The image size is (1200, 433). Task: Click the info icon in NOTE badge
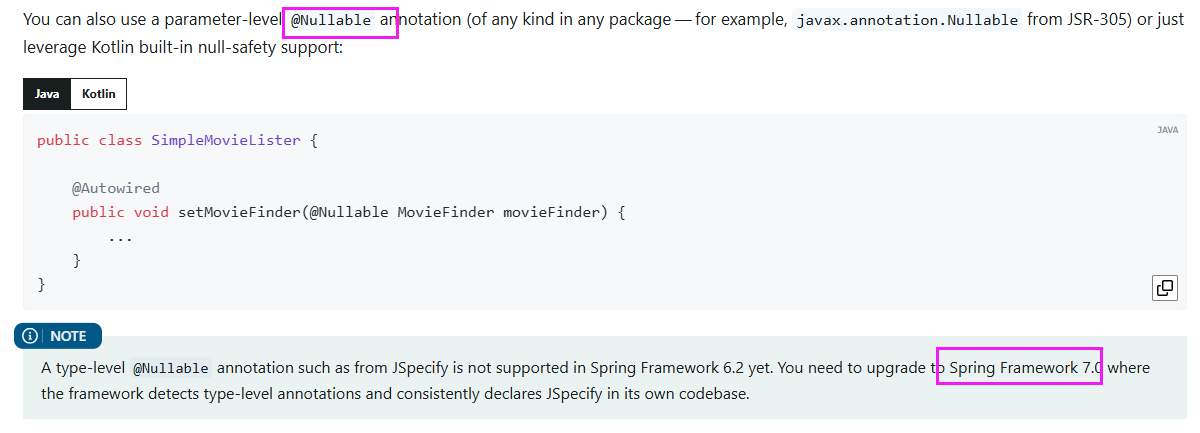31,336
